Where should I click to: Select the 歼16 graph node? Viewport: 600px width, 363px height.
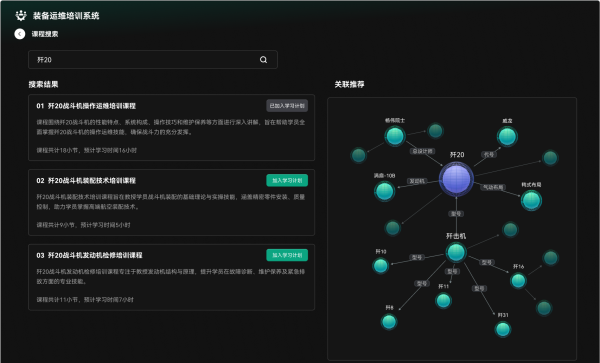tap(518, 281)
